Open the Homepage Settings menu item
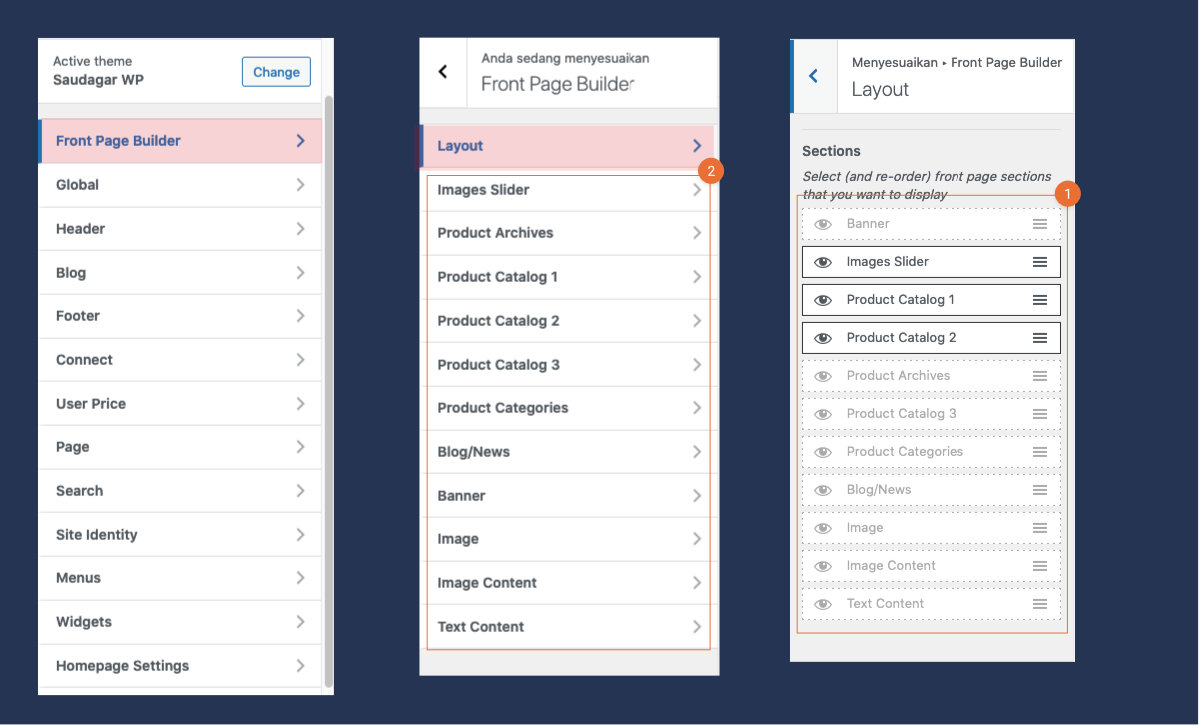This screenshot has height=725, width=1199. (x=180, y=665)
